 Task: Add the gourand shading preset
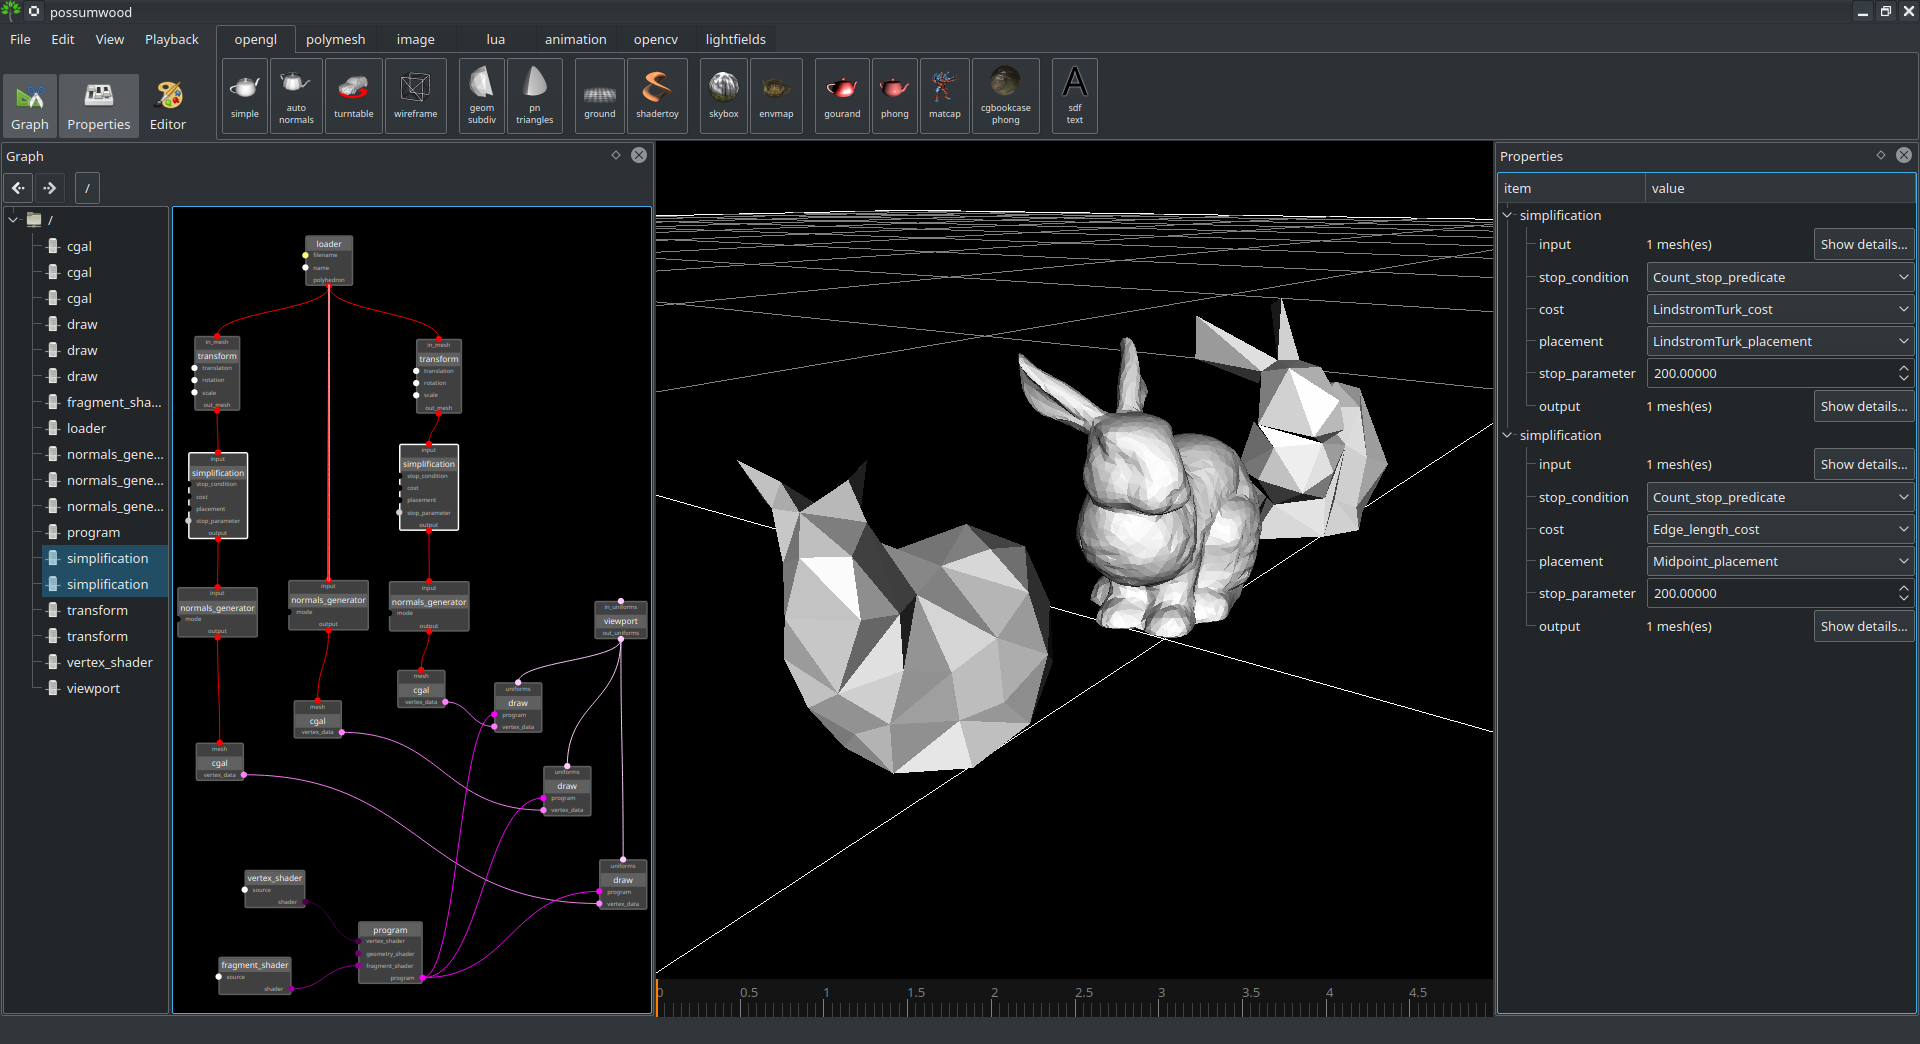pos(842,96)
